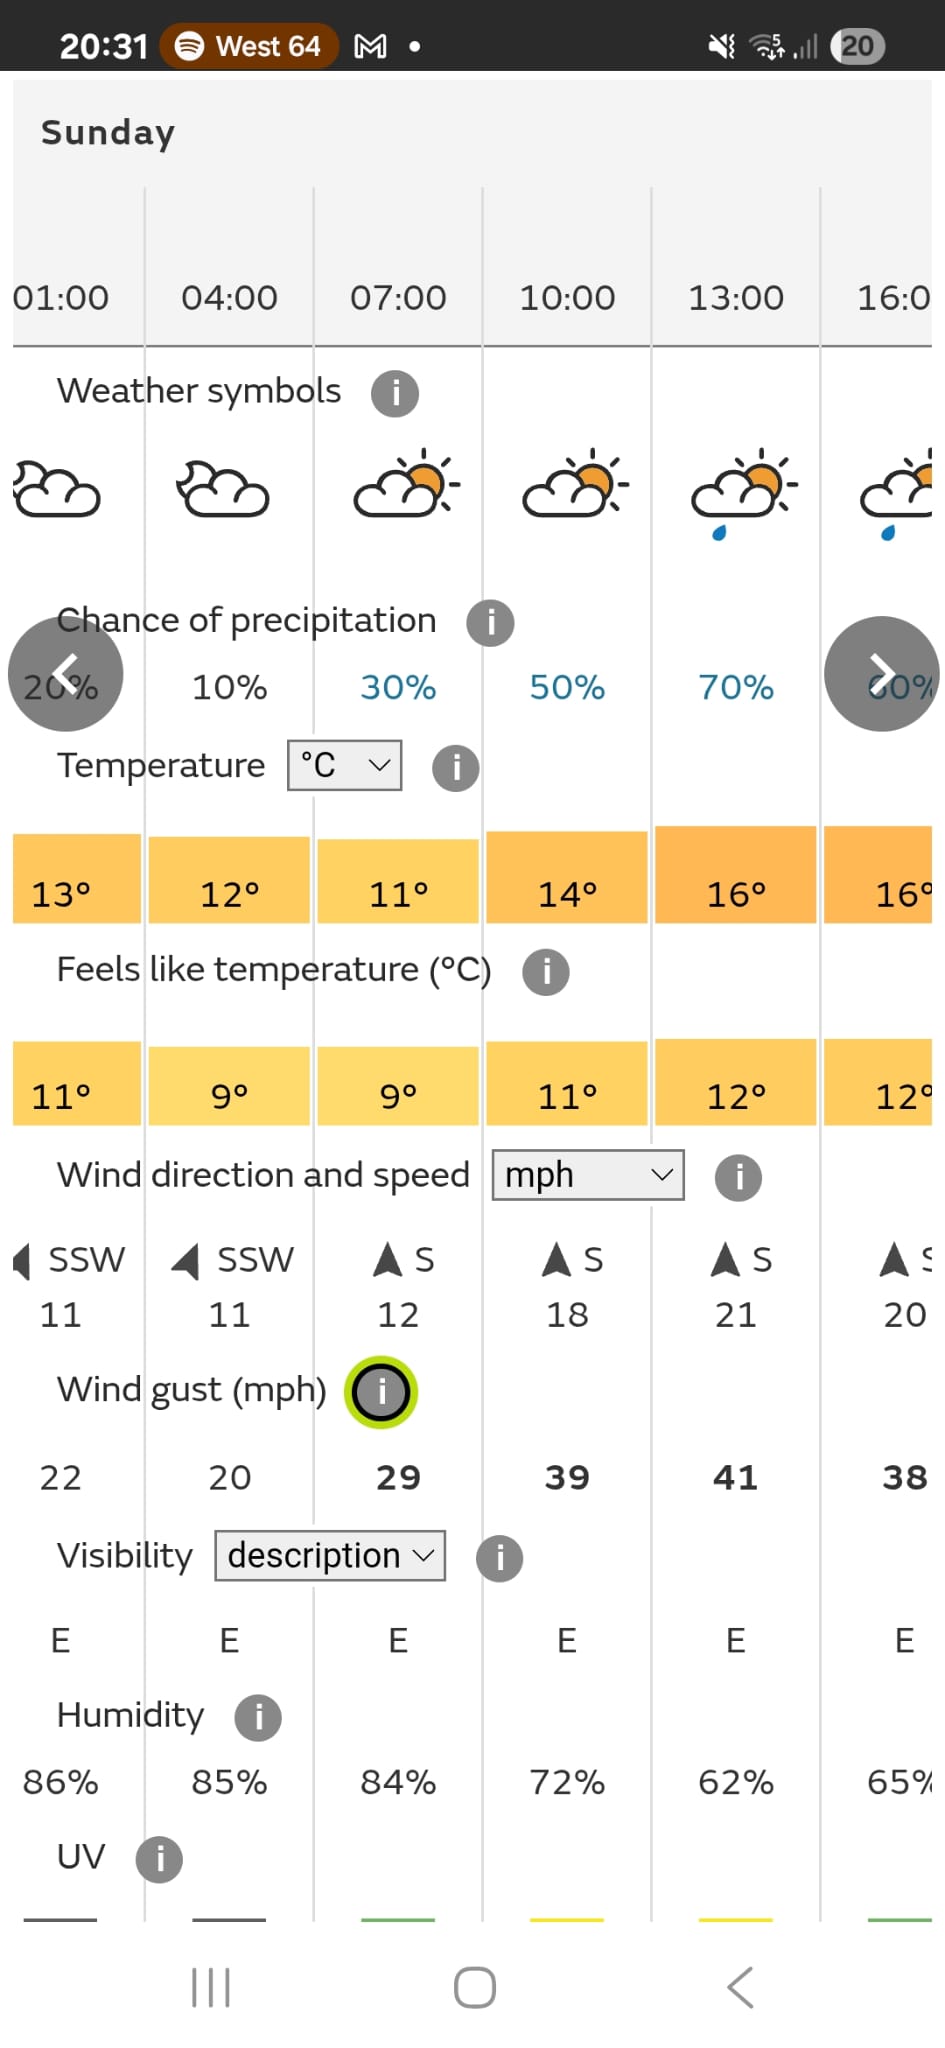This screenshot has width=945, height=2048.
Task: Open temperature unit °C dropdown
Action: [x=345, y=766]
